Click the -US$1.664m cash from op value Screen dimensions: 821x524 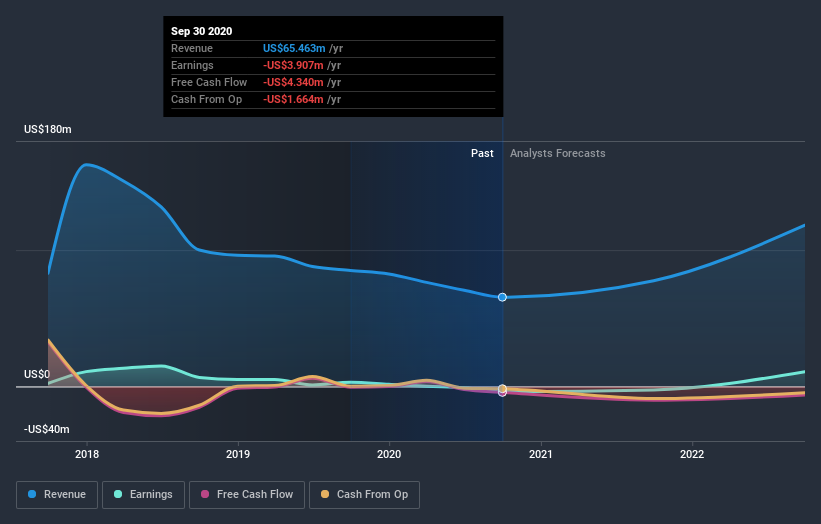[x=293, y=99]
